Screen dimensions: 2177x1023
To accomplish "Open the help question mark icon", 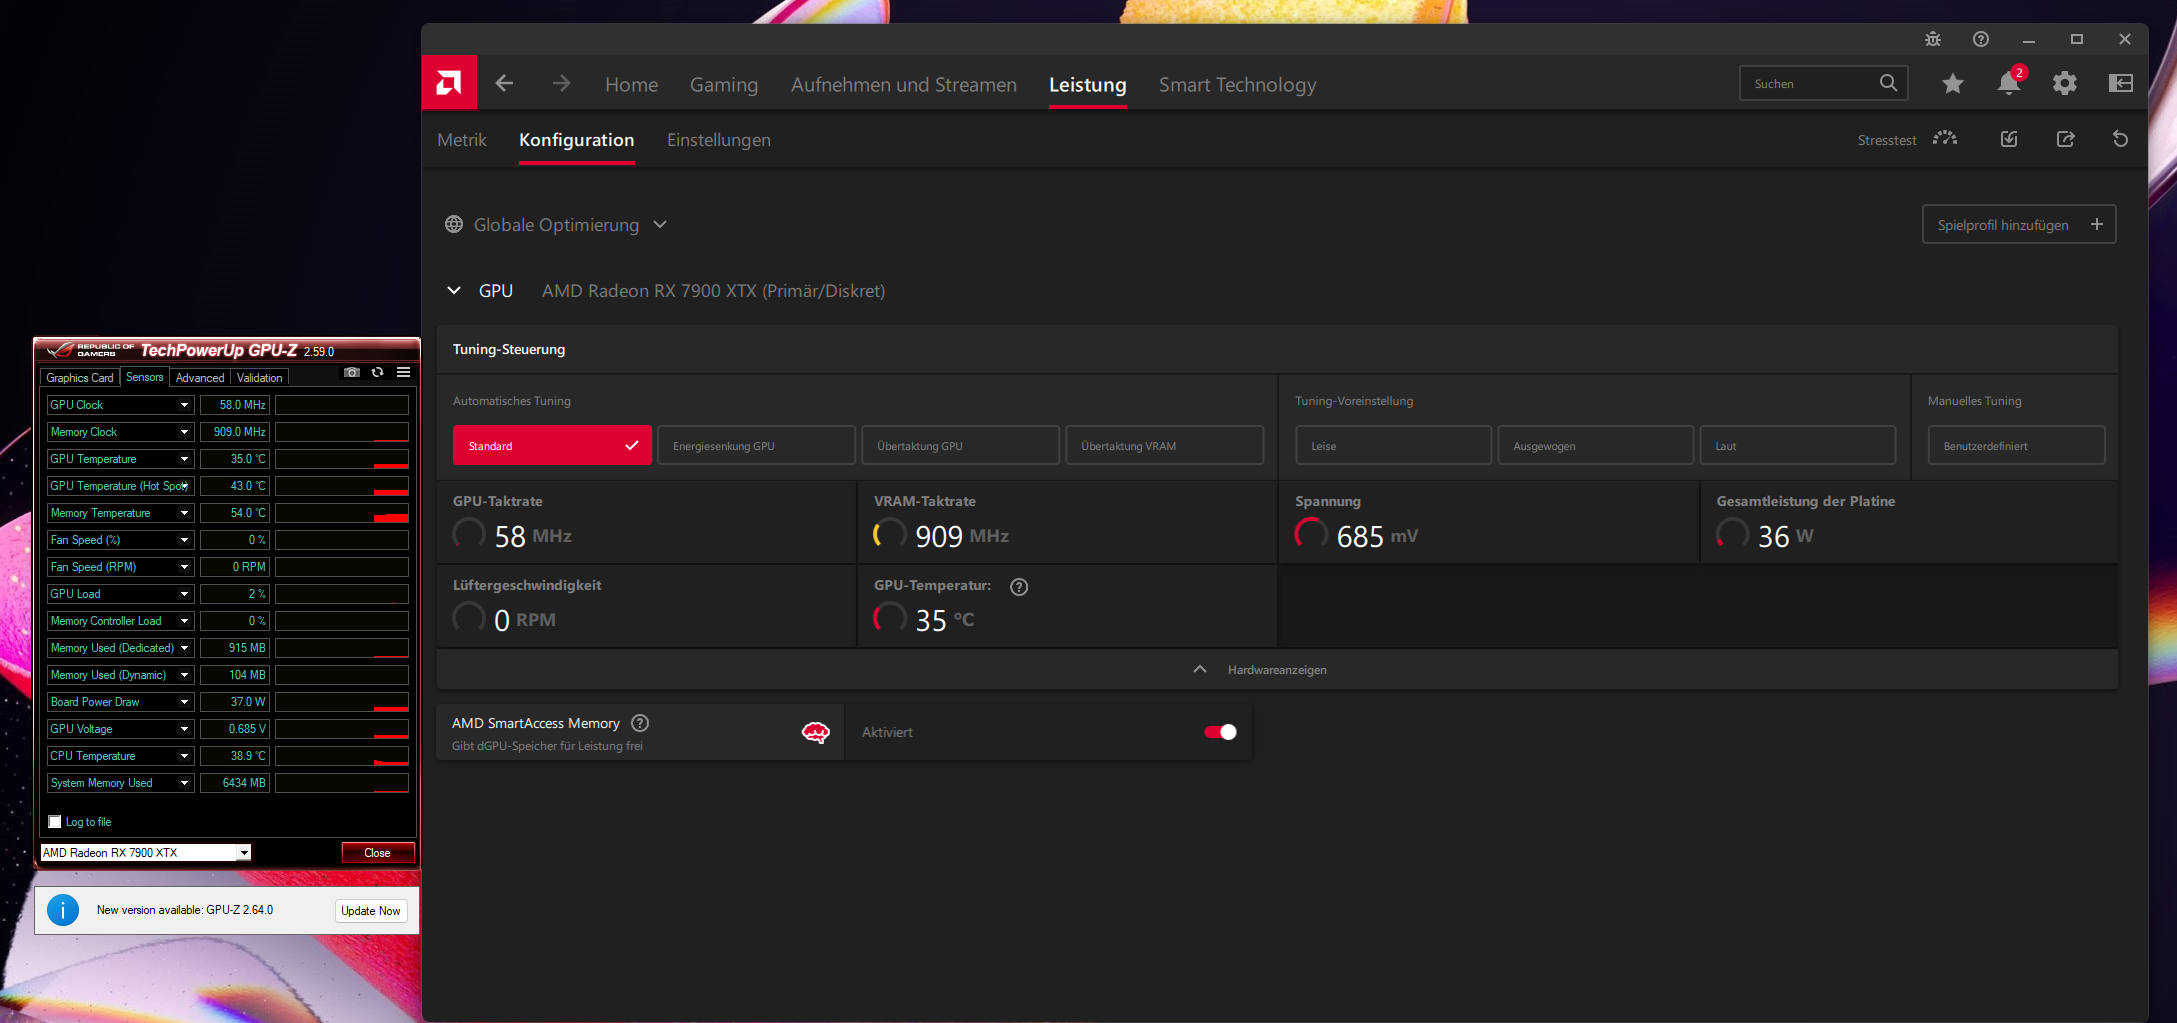I will click(x=1981, y=39).
